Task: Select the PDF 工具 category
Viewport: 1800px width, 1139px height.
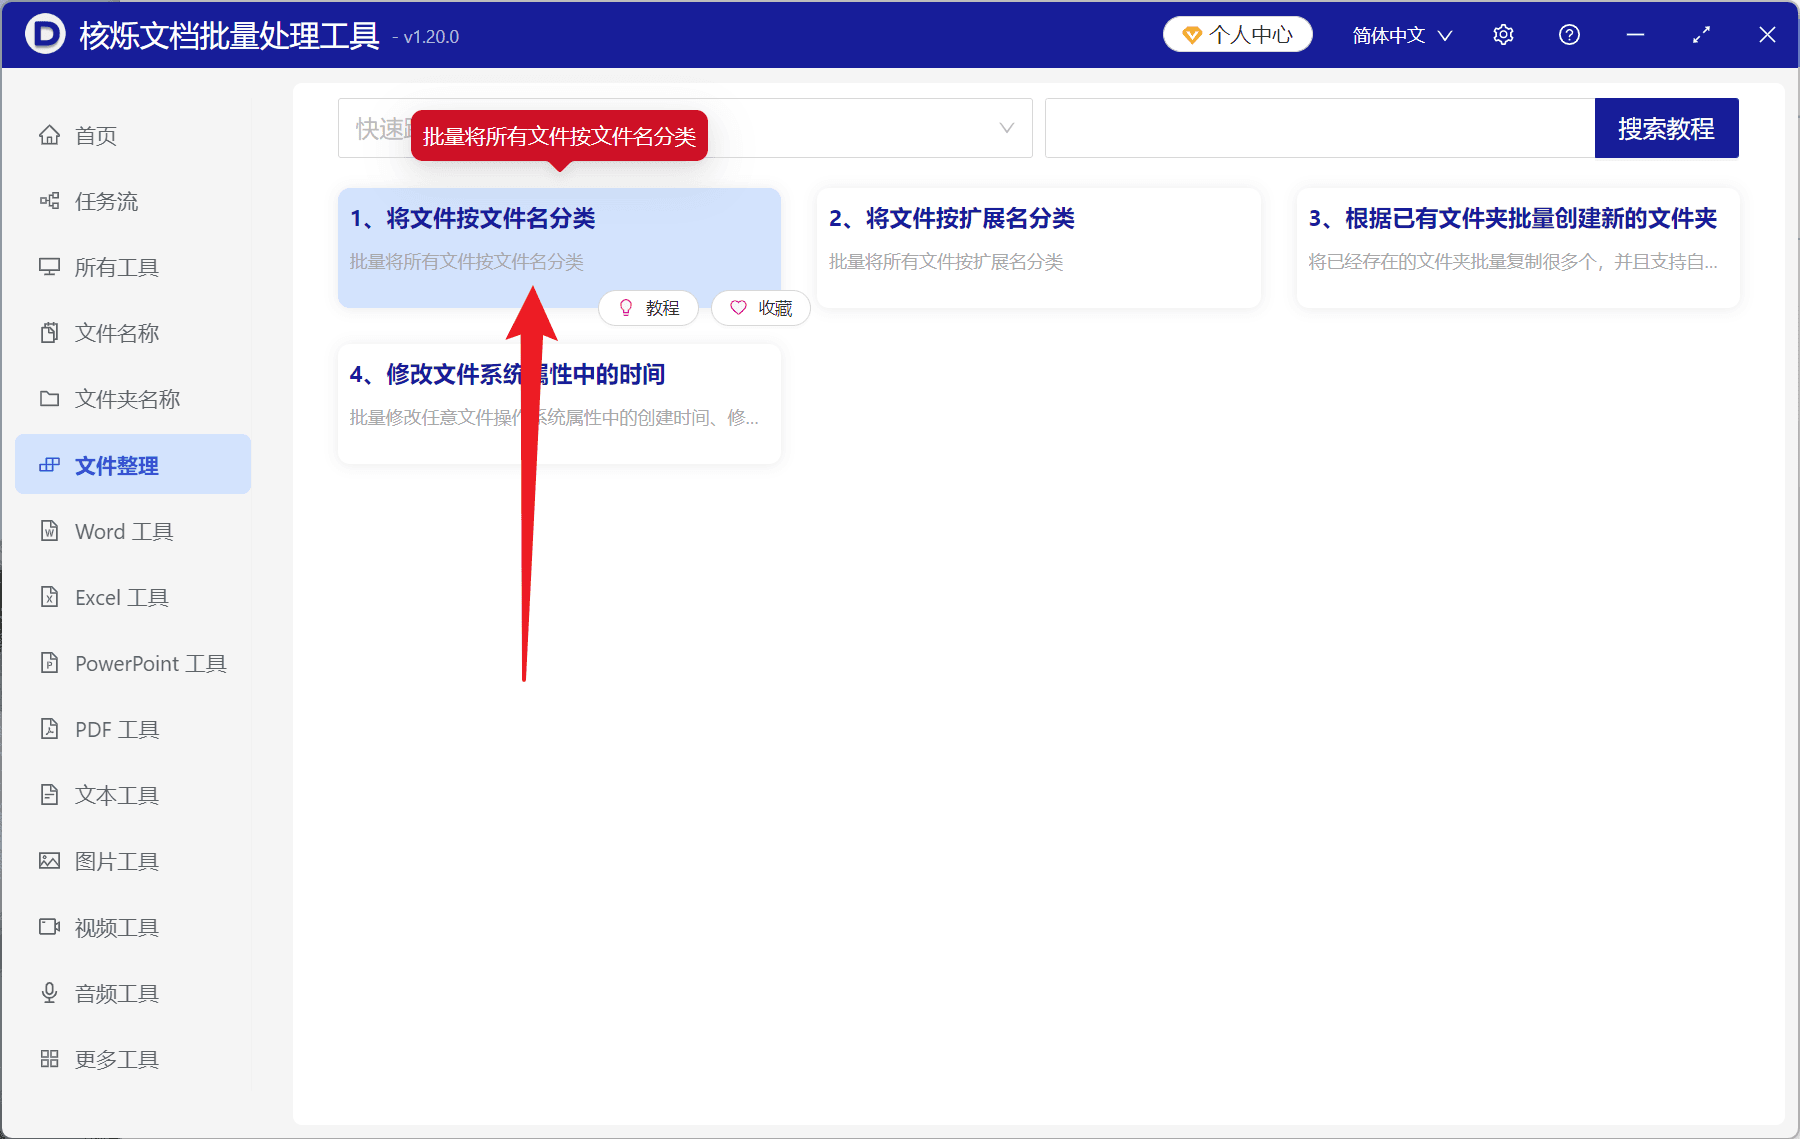Action: 116,729
